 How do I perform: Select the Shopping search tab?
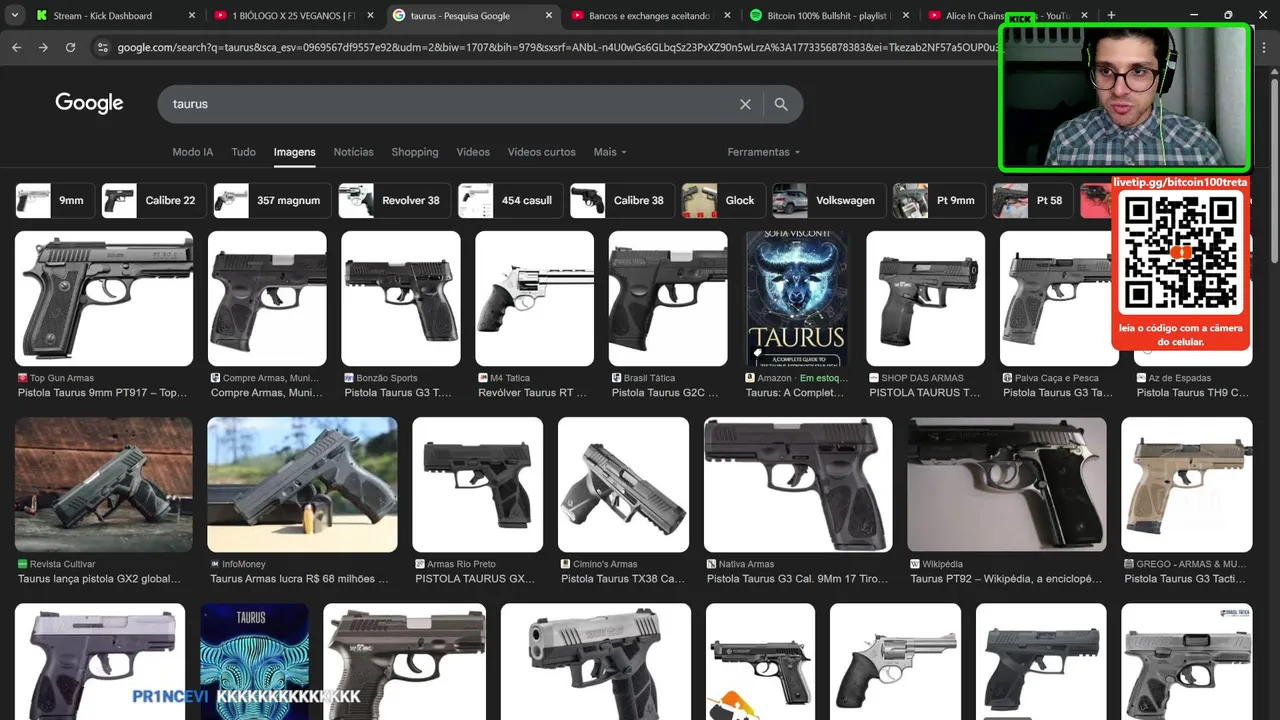tap(415, 152)
